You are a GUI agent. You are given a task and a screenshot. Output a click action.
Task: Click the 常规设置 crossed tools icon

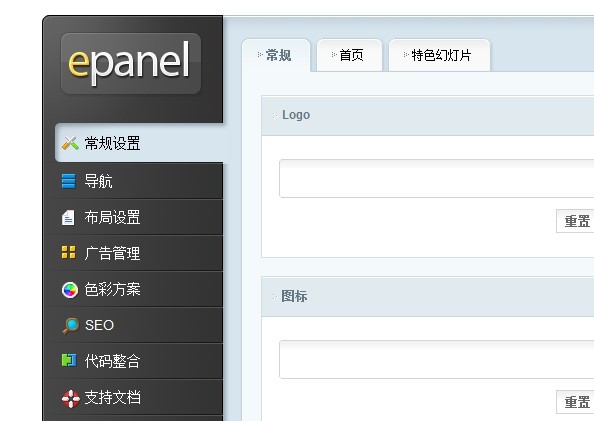[x=70, y=143]
